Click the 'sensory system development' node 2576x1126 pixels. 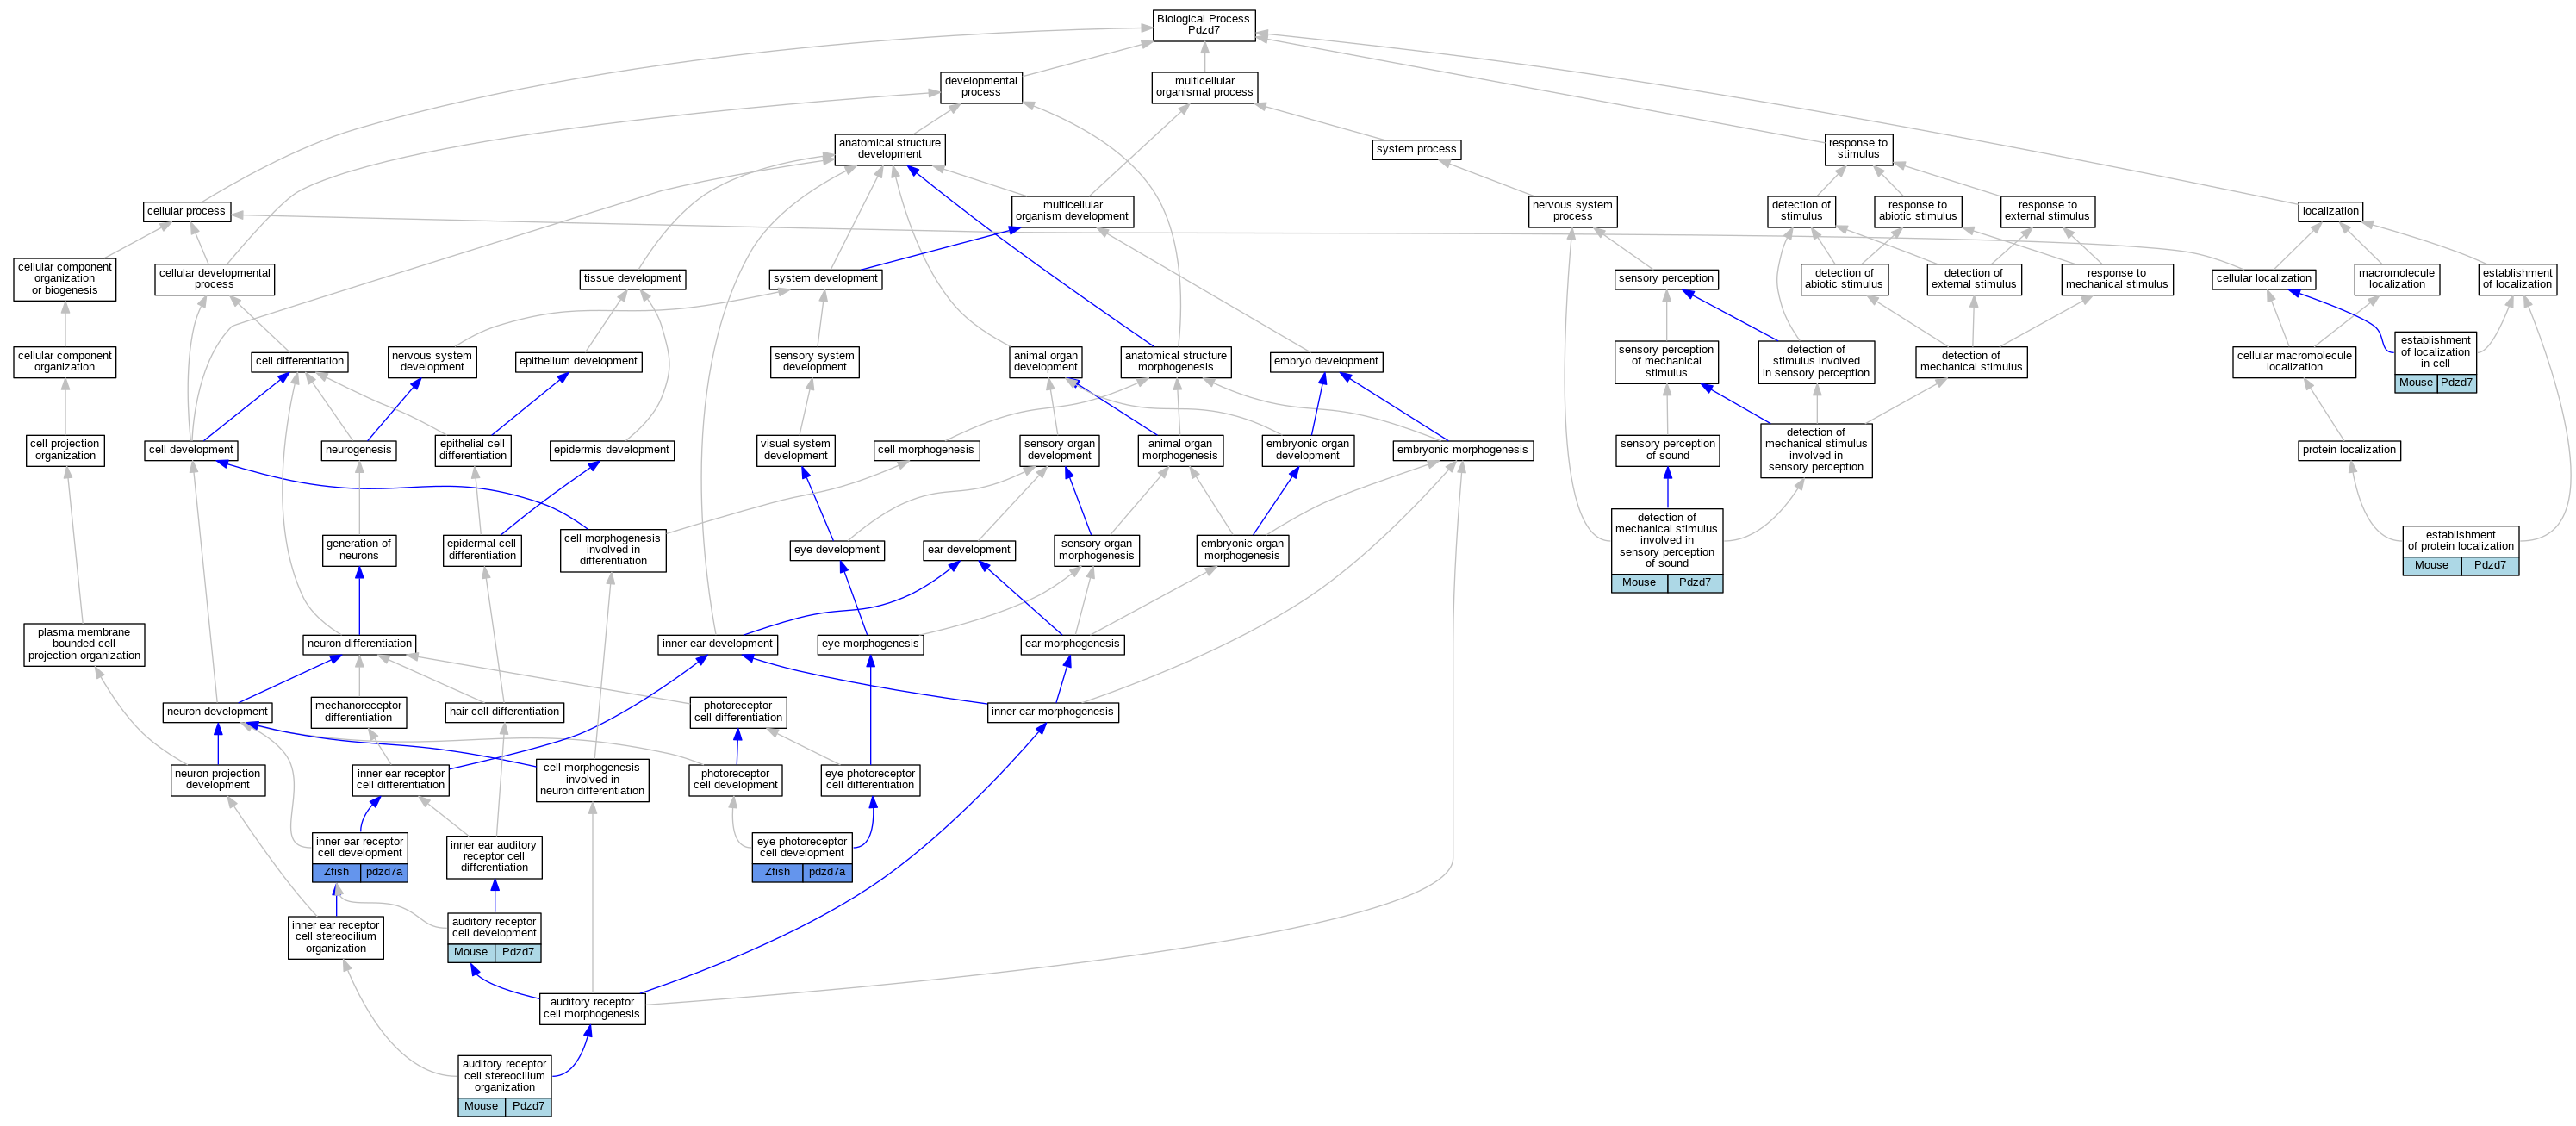click(814, 361)
